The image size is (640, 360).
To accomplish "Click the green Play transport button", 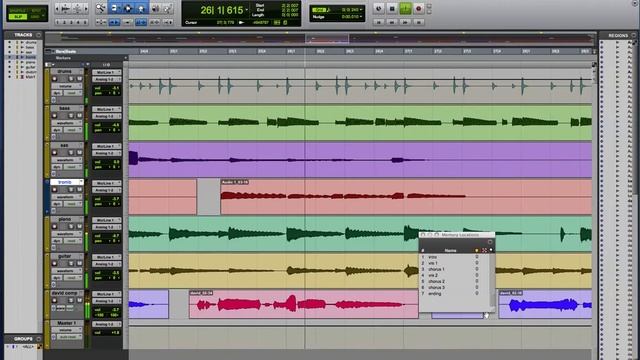I will (405, 8).
